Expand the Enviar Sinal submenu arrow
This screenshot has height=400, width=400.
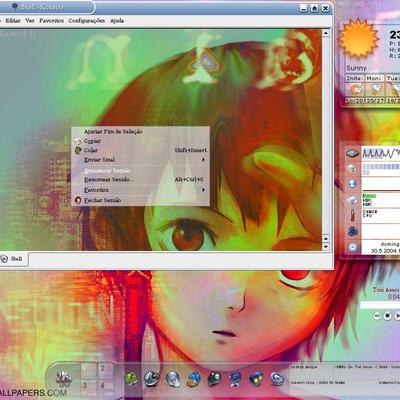click(x=203, y=160)
